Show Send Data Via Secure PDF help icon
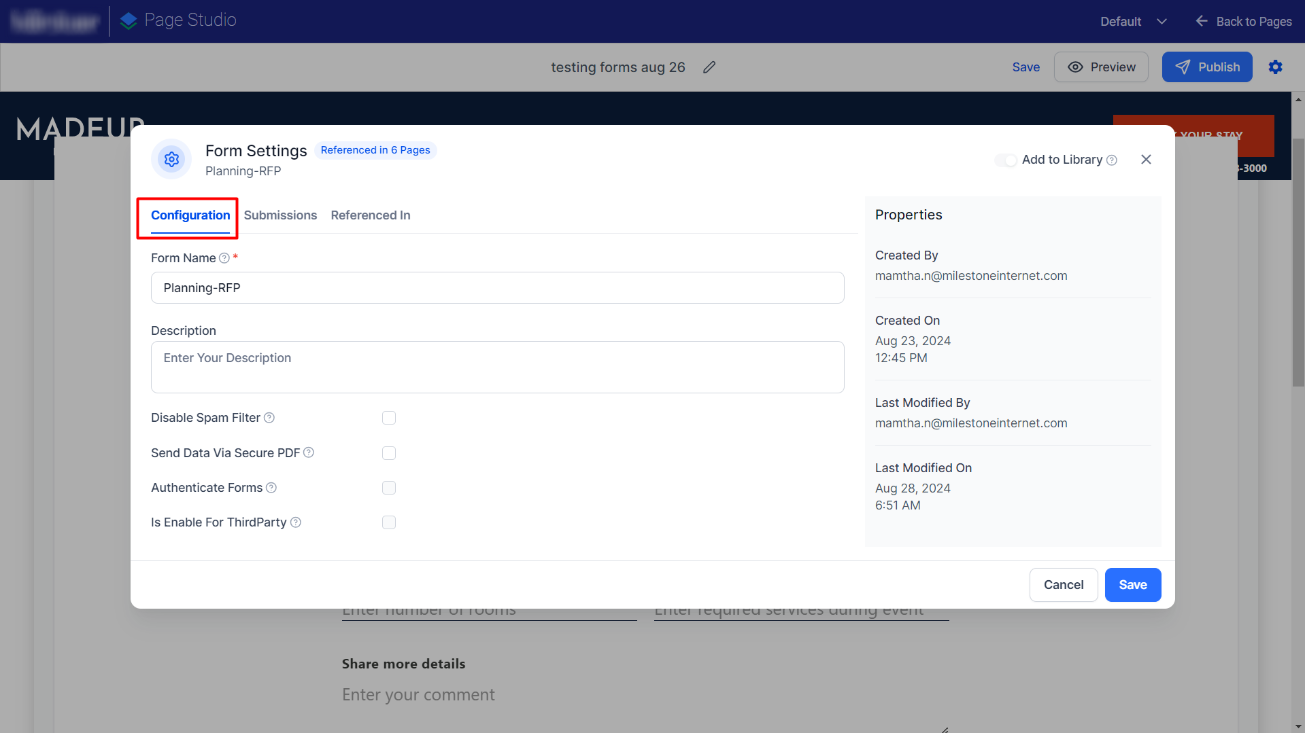Viewport: 1305px width, 733px height. click(x=308, y=453)
